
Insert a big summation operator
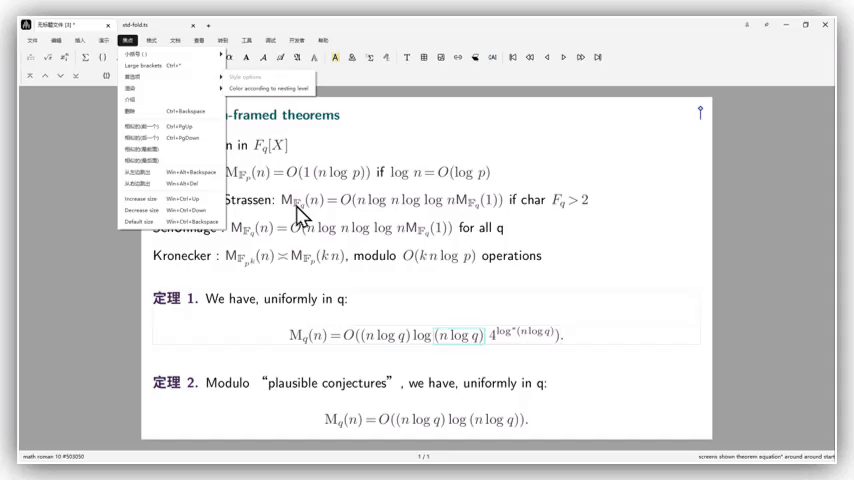[85, 57]
